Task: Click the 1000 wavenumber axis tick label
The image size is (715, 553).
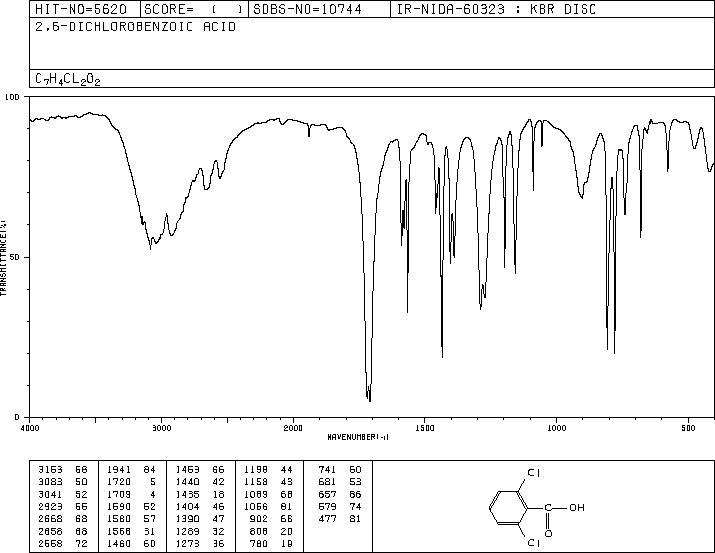Action: click(556, 428)
